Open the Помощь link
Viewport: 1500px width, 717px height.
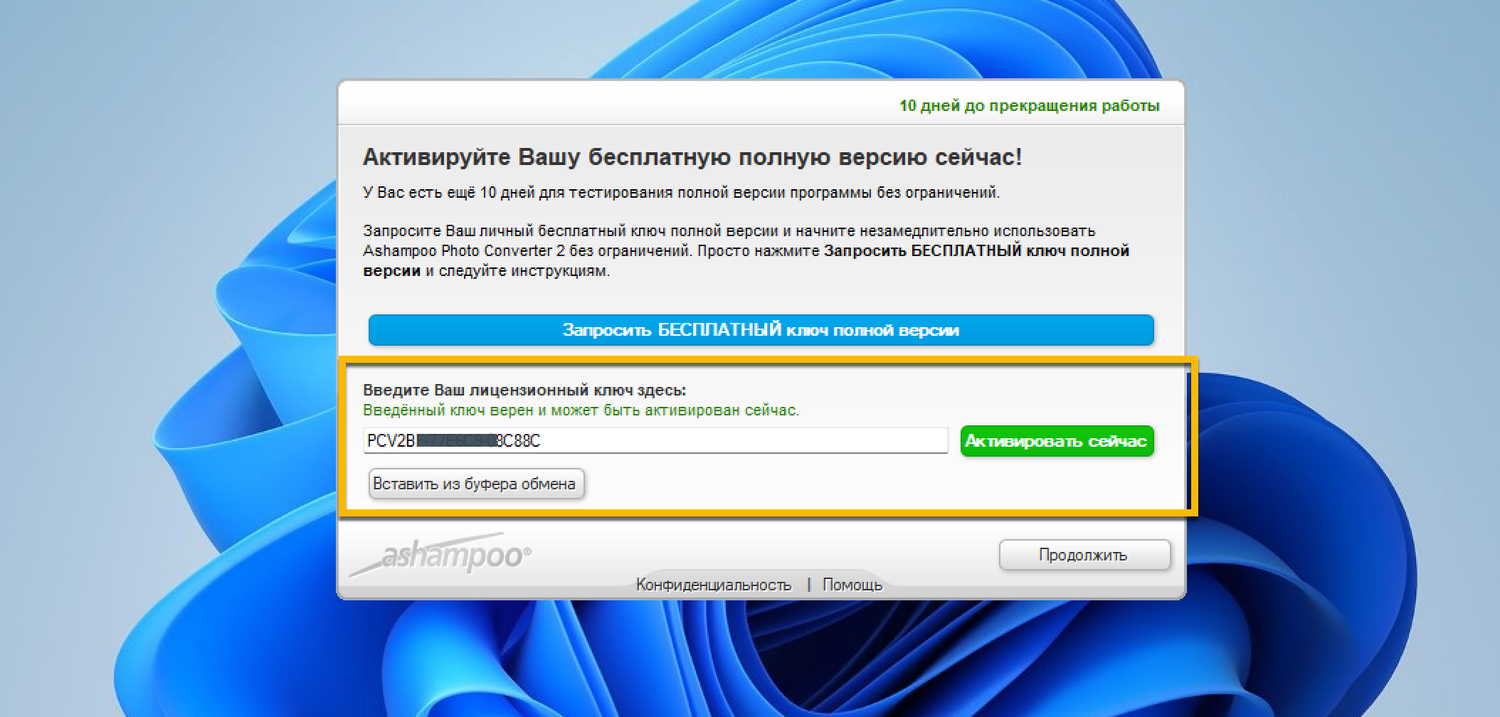click(852, 584)
